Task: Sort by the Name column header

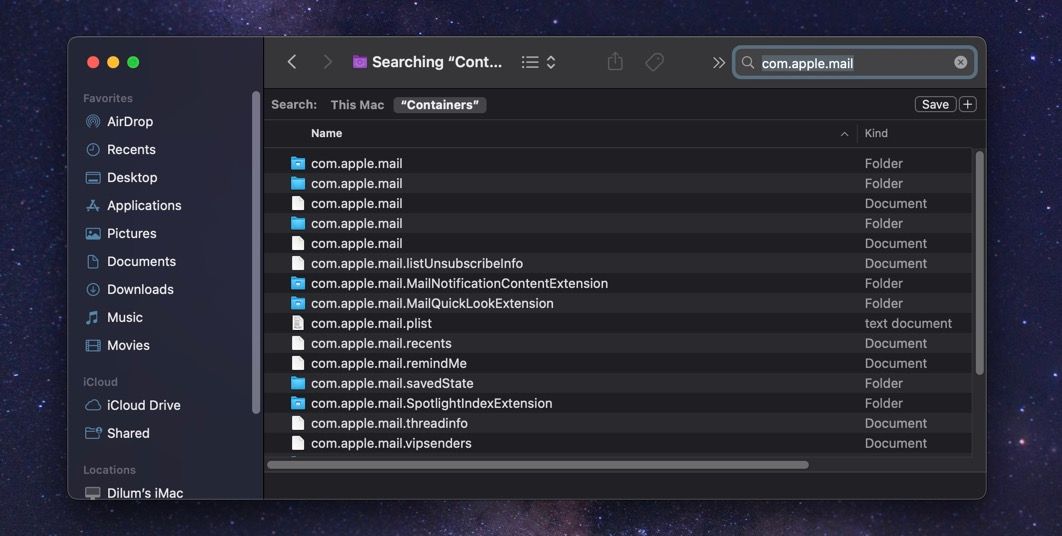Action: 326,133
